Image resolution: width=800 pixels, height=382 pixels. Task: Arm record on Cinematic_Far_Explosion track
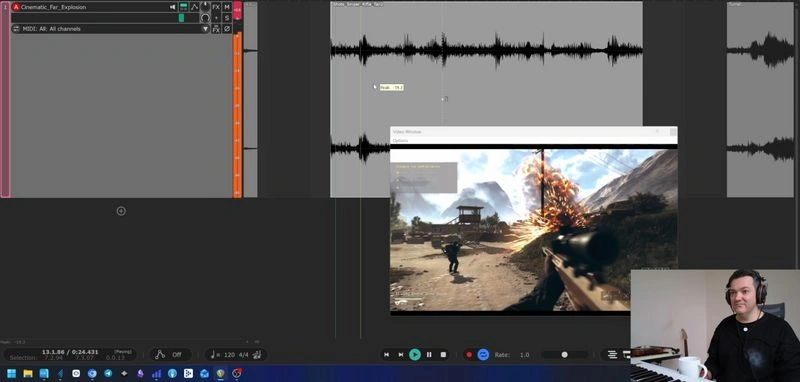click(16, 7)
